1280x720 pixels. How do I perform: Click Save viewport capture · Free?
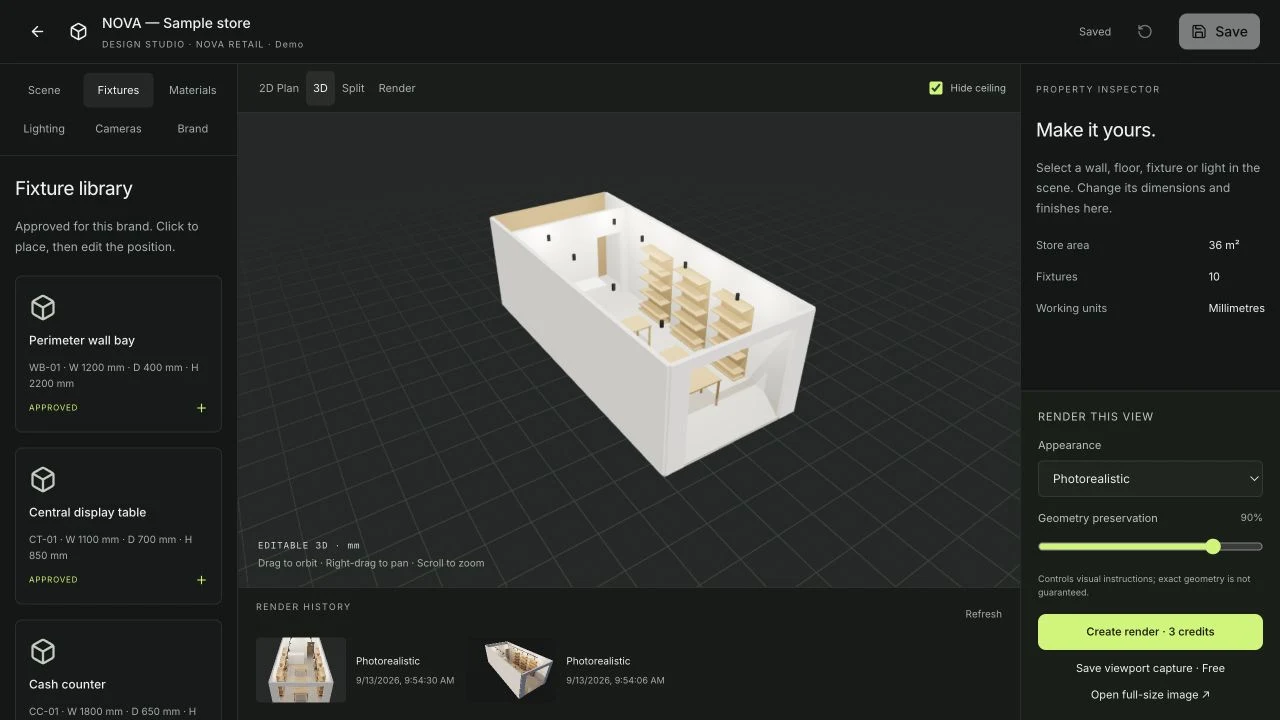[x=1150, y=668]
